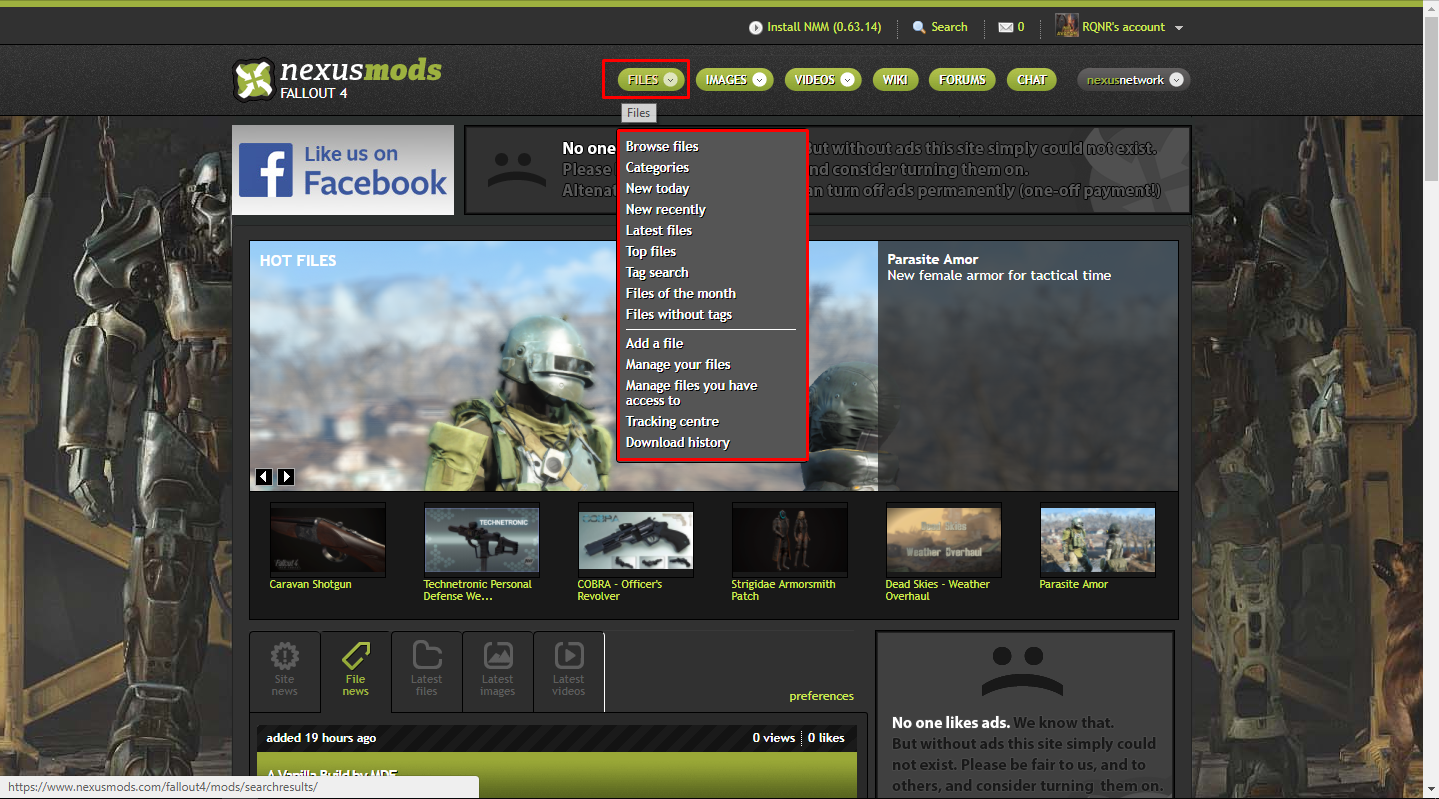
Task: Click the Search link in the header
Action: click(949, 27)
